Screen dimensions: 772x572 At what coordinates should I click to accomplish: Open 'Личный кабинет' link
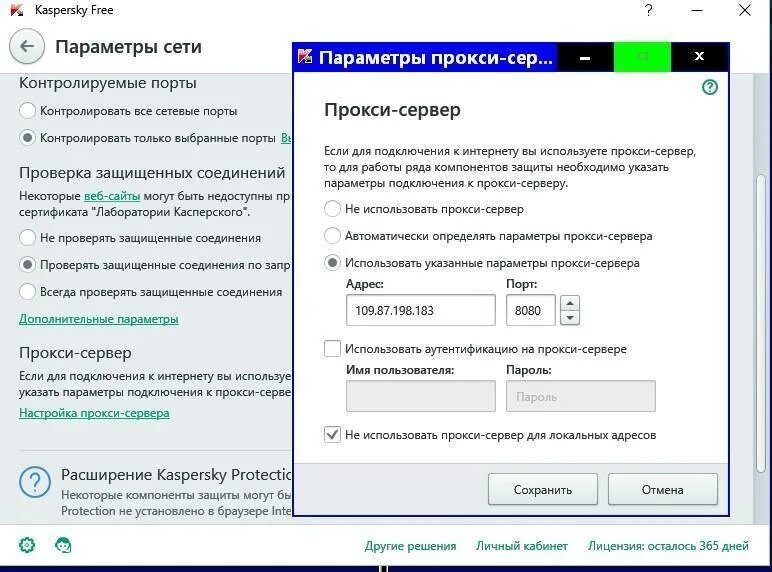(x=521, y=545)
